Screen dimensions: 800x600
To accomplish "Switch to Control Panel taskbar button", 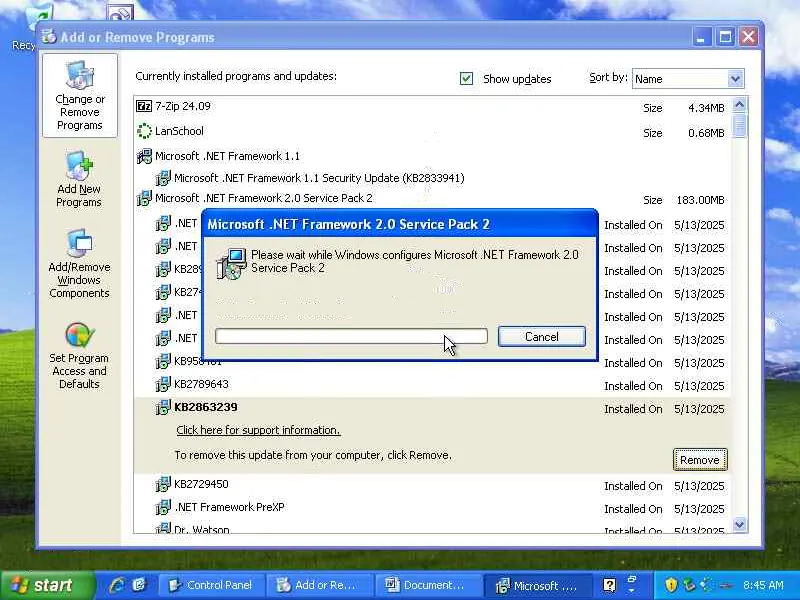I will (212, 585).
